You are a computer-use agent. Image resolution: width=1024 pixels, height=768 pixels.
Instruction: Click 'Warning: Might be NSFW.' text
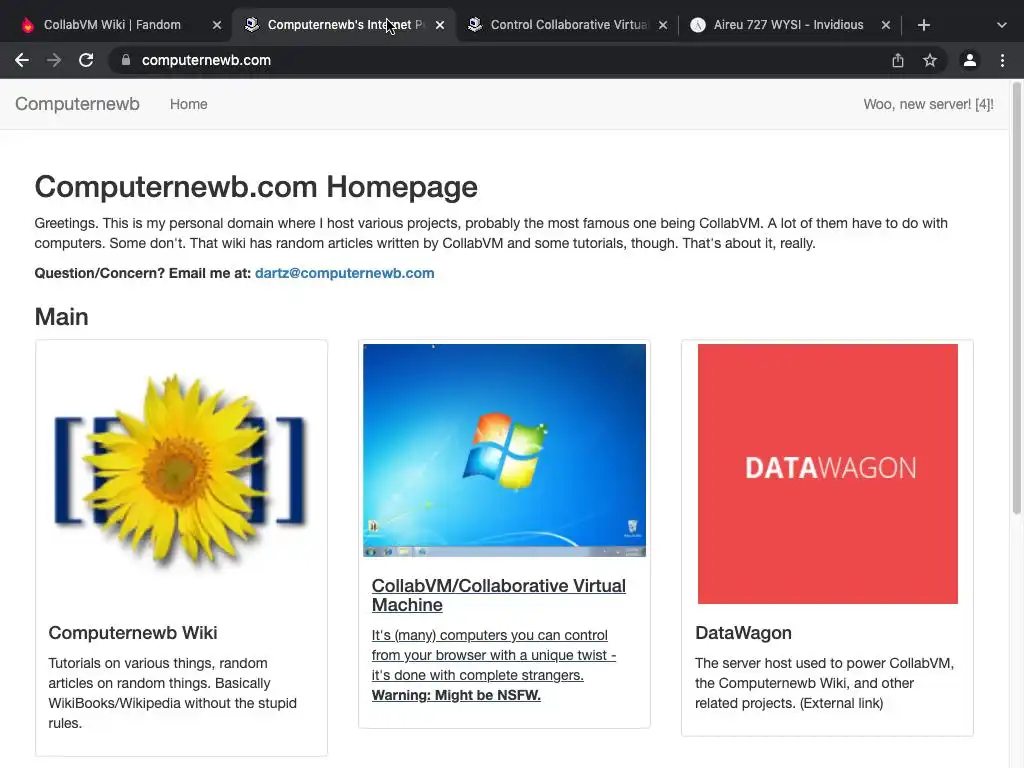click(456, 696)
